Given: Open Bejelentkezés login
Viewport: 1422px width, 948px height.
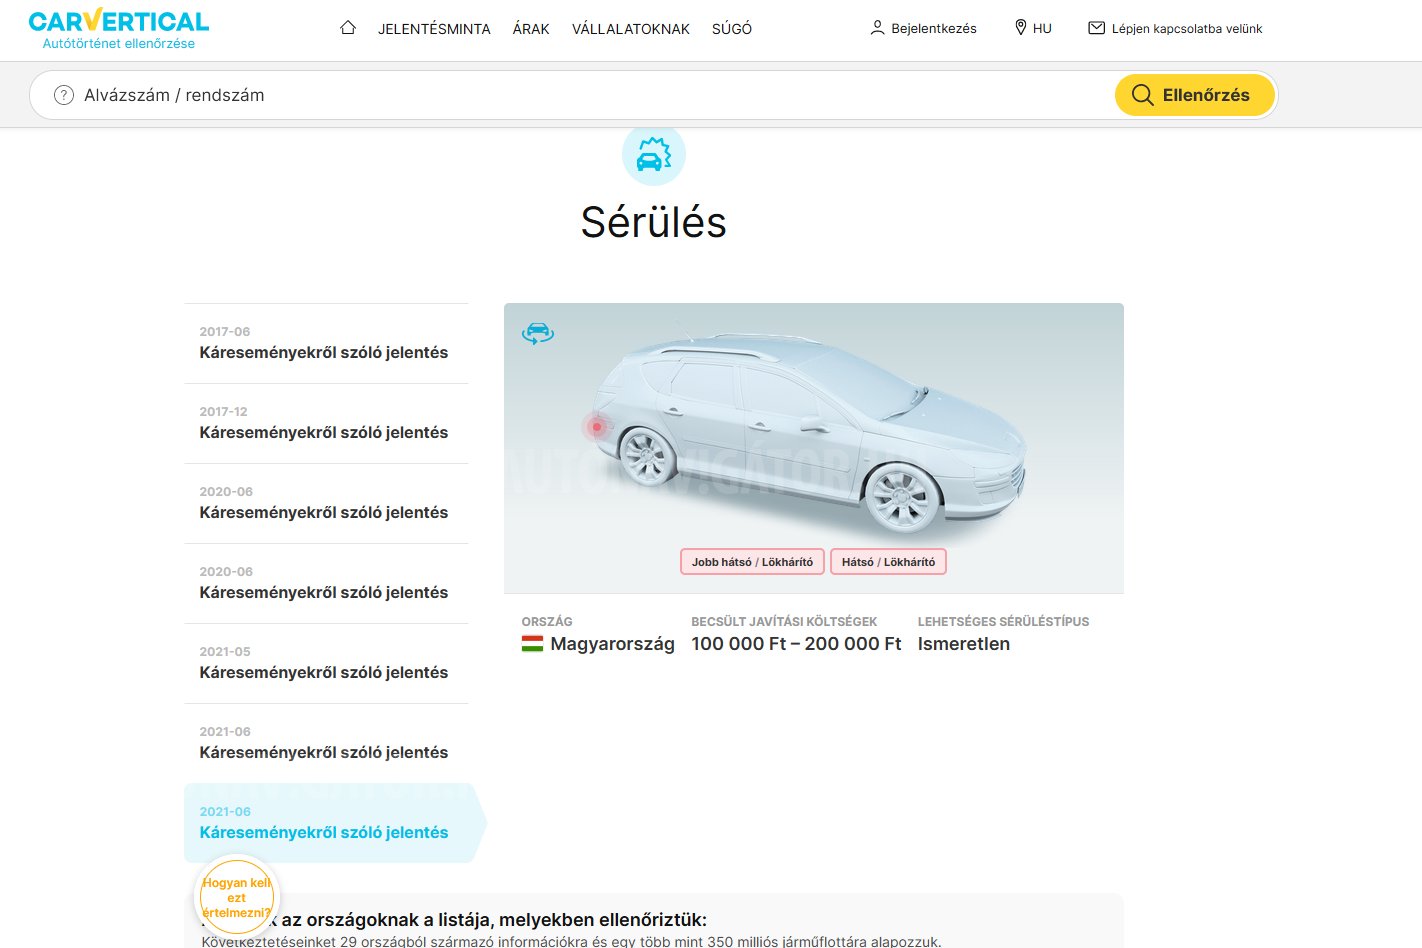Looking at the screenshot, I should coord(923,28).
